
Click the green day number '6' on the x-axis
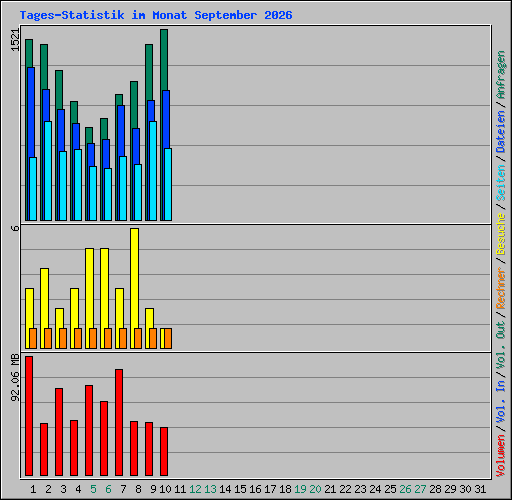[x=108, y=489]
